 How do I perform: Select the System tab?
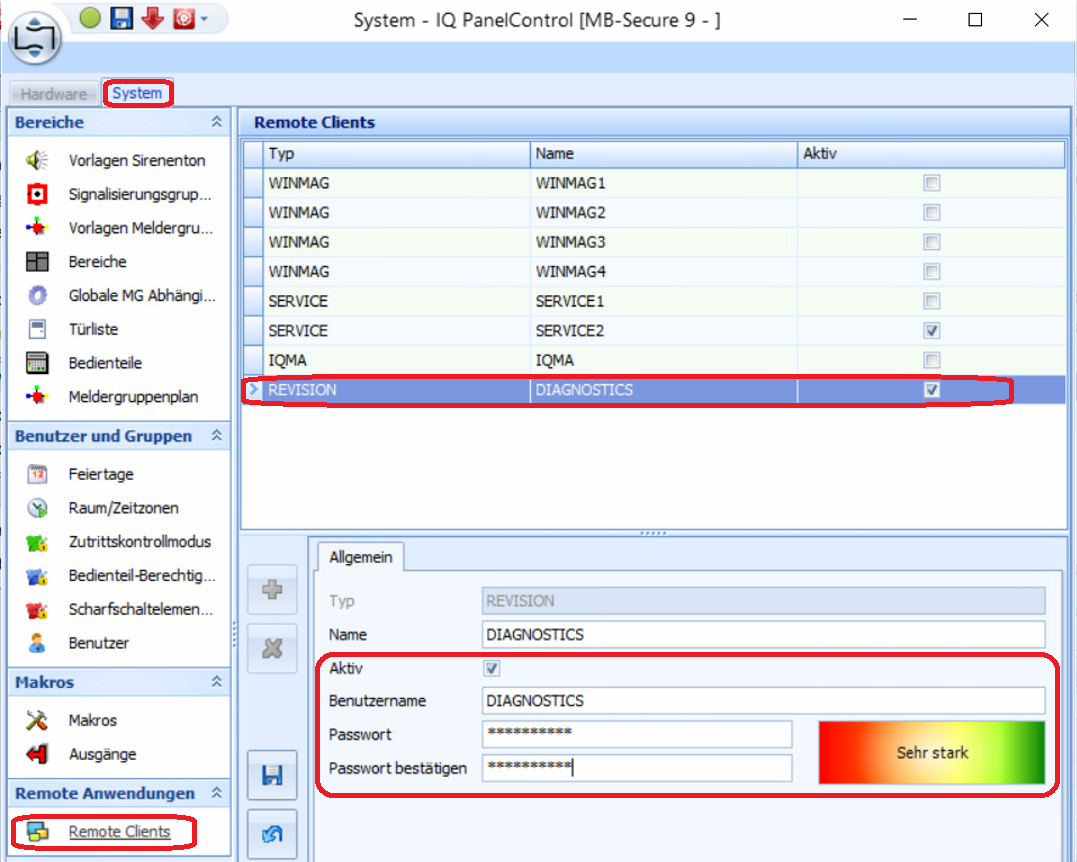tap(137, 93)
